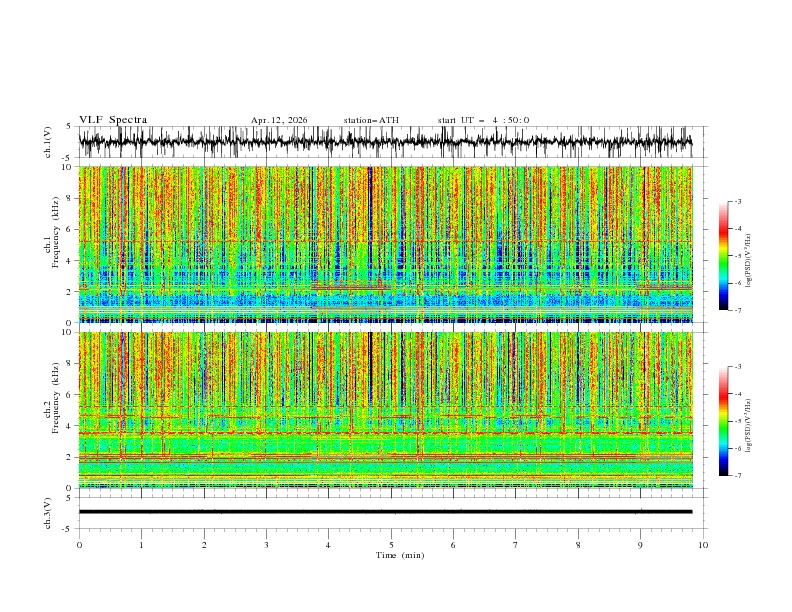The height and width of the screenshot is (612, 792).
Task: Click inside the ch.1 spectrogram panel
Action: click(x=386, y=244)
